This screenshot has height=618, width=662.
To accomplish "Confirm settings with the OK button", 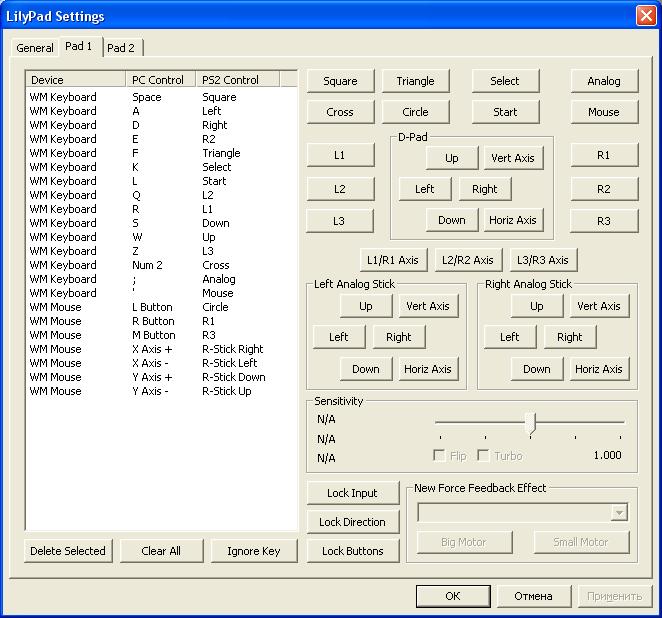I will (453, 596).
